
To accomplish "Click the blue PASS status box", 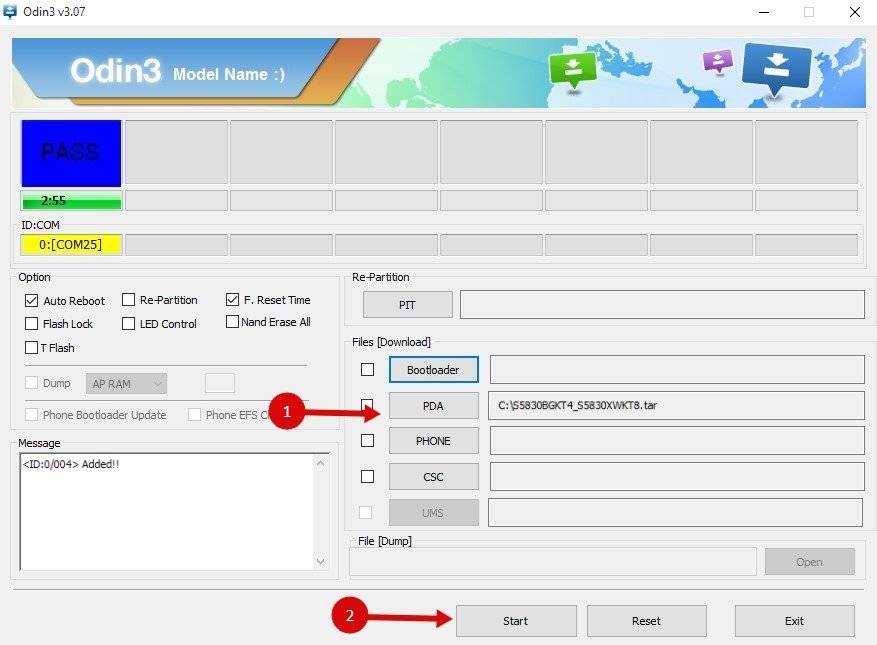I will 71,153.
